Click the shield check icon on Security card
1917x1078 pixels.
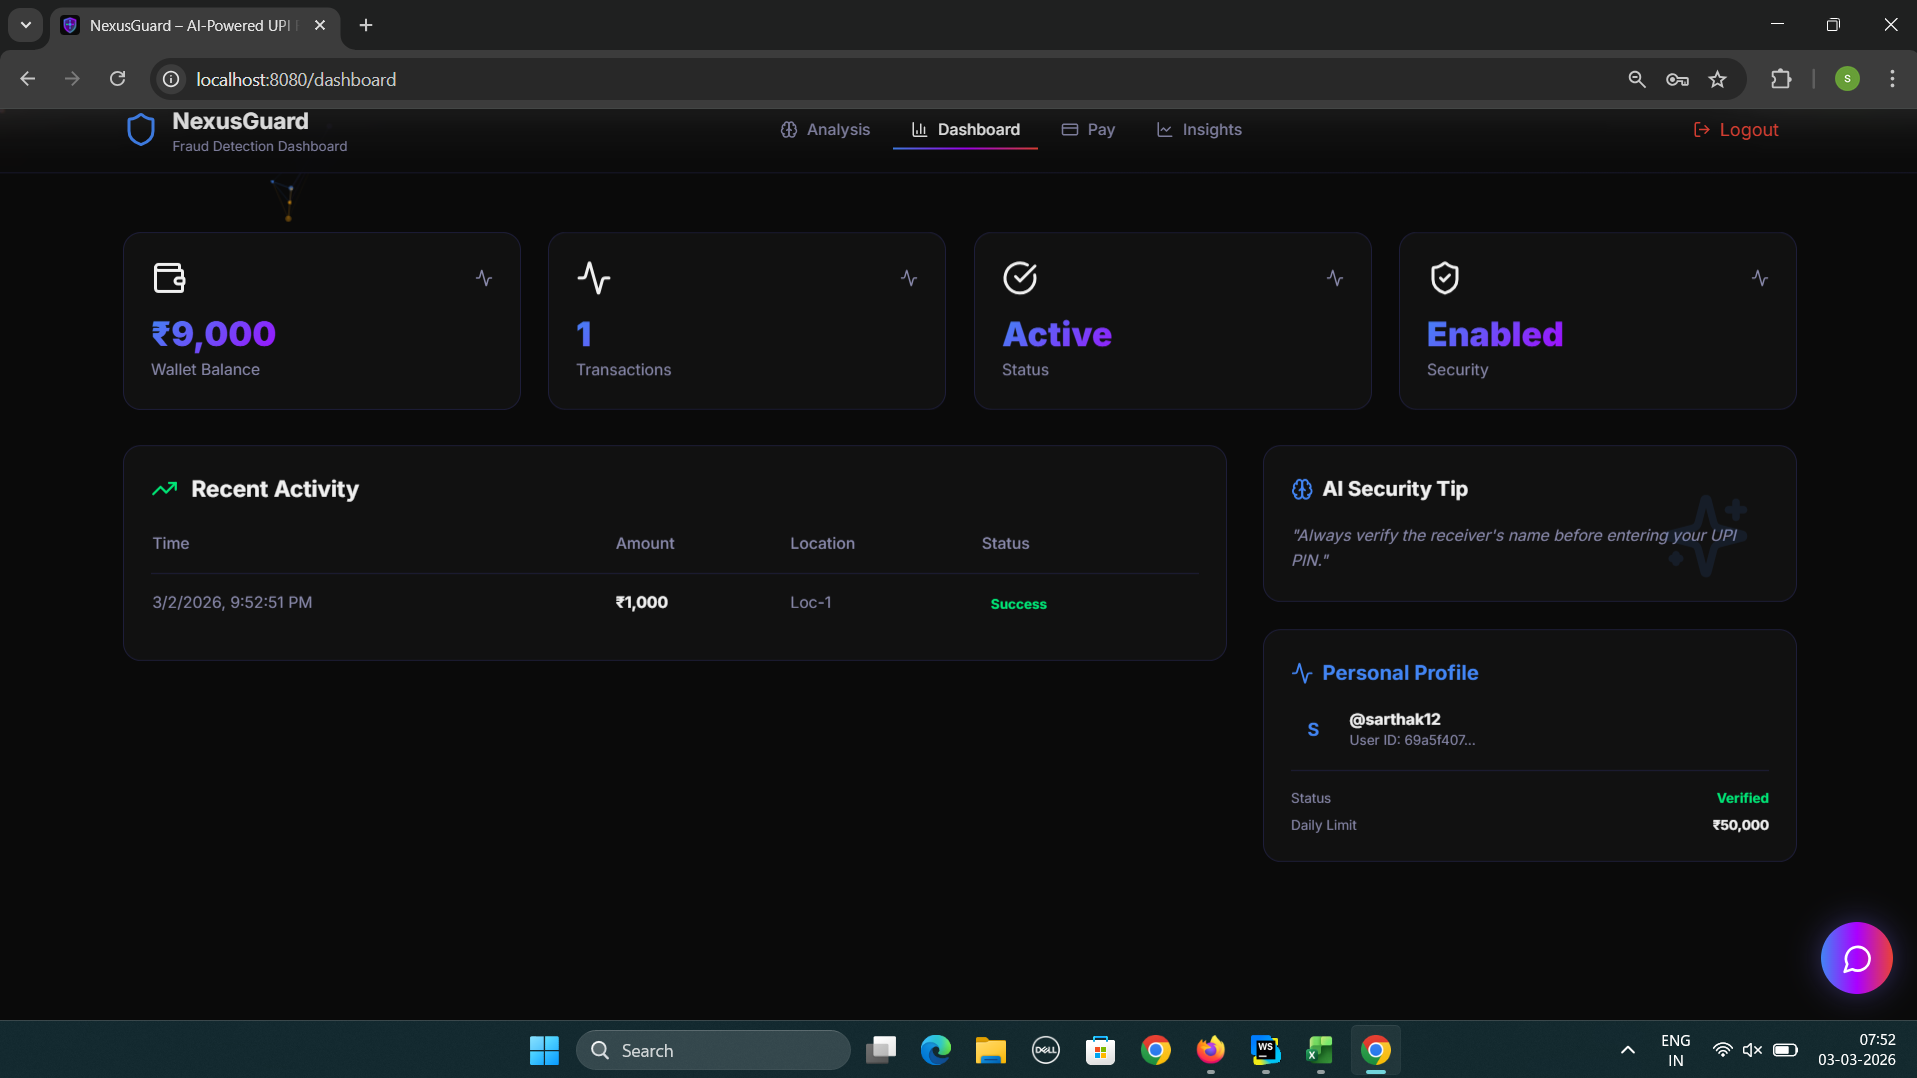[1444, 277]
